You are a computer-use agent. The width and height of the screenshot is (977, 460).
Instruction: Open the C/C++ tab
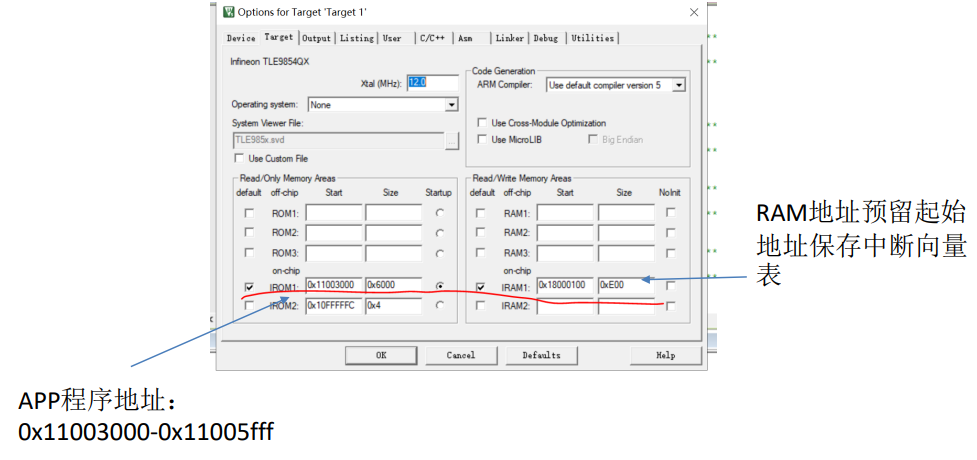coord(432,38)
